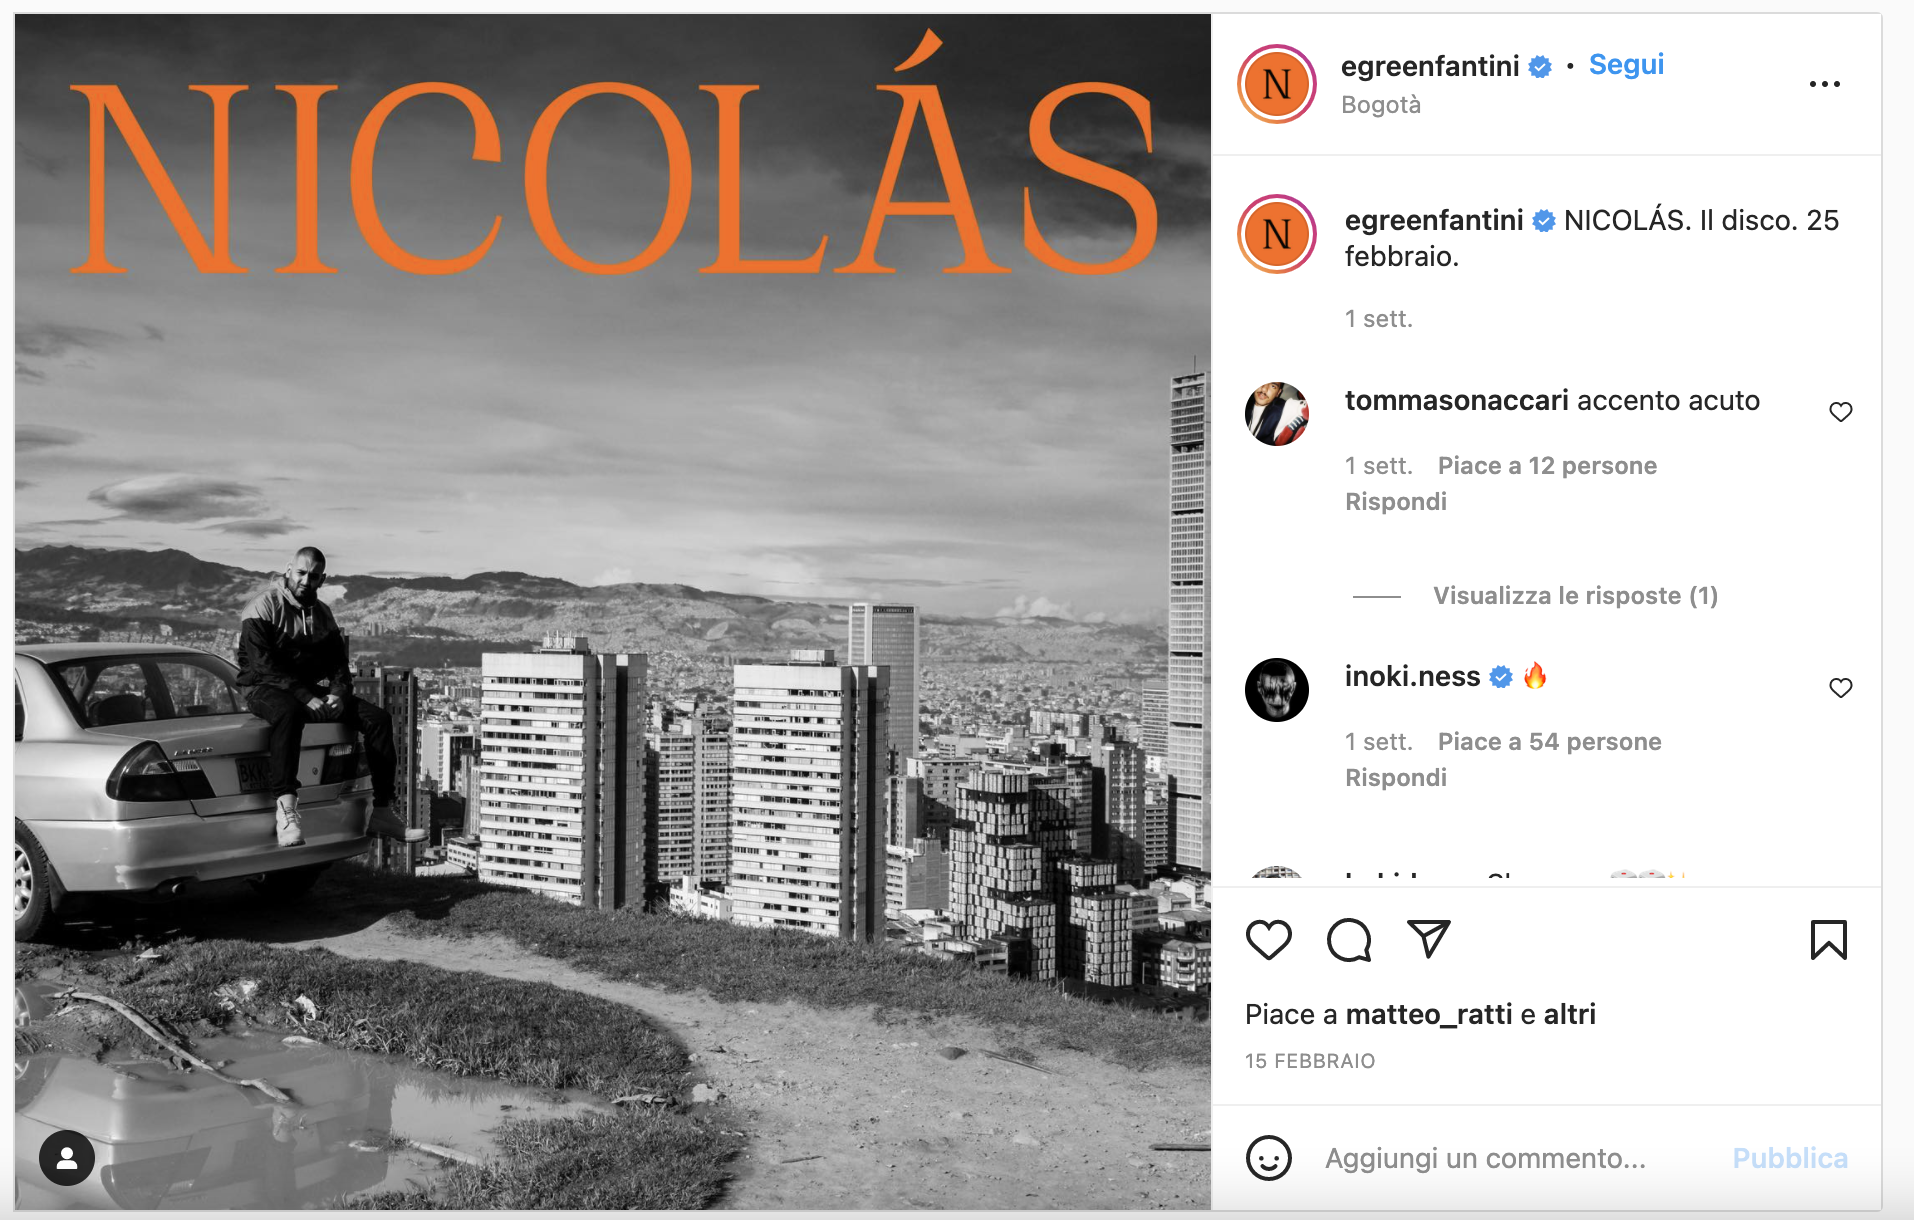Like tommasonaccari's comment
The image size is (1914, 1220).
(x=1840, y=412)
